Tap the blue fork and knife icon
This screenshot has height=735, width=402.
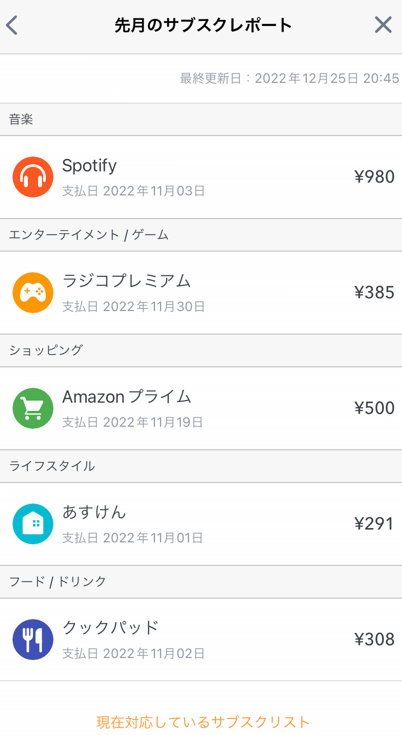33,639
